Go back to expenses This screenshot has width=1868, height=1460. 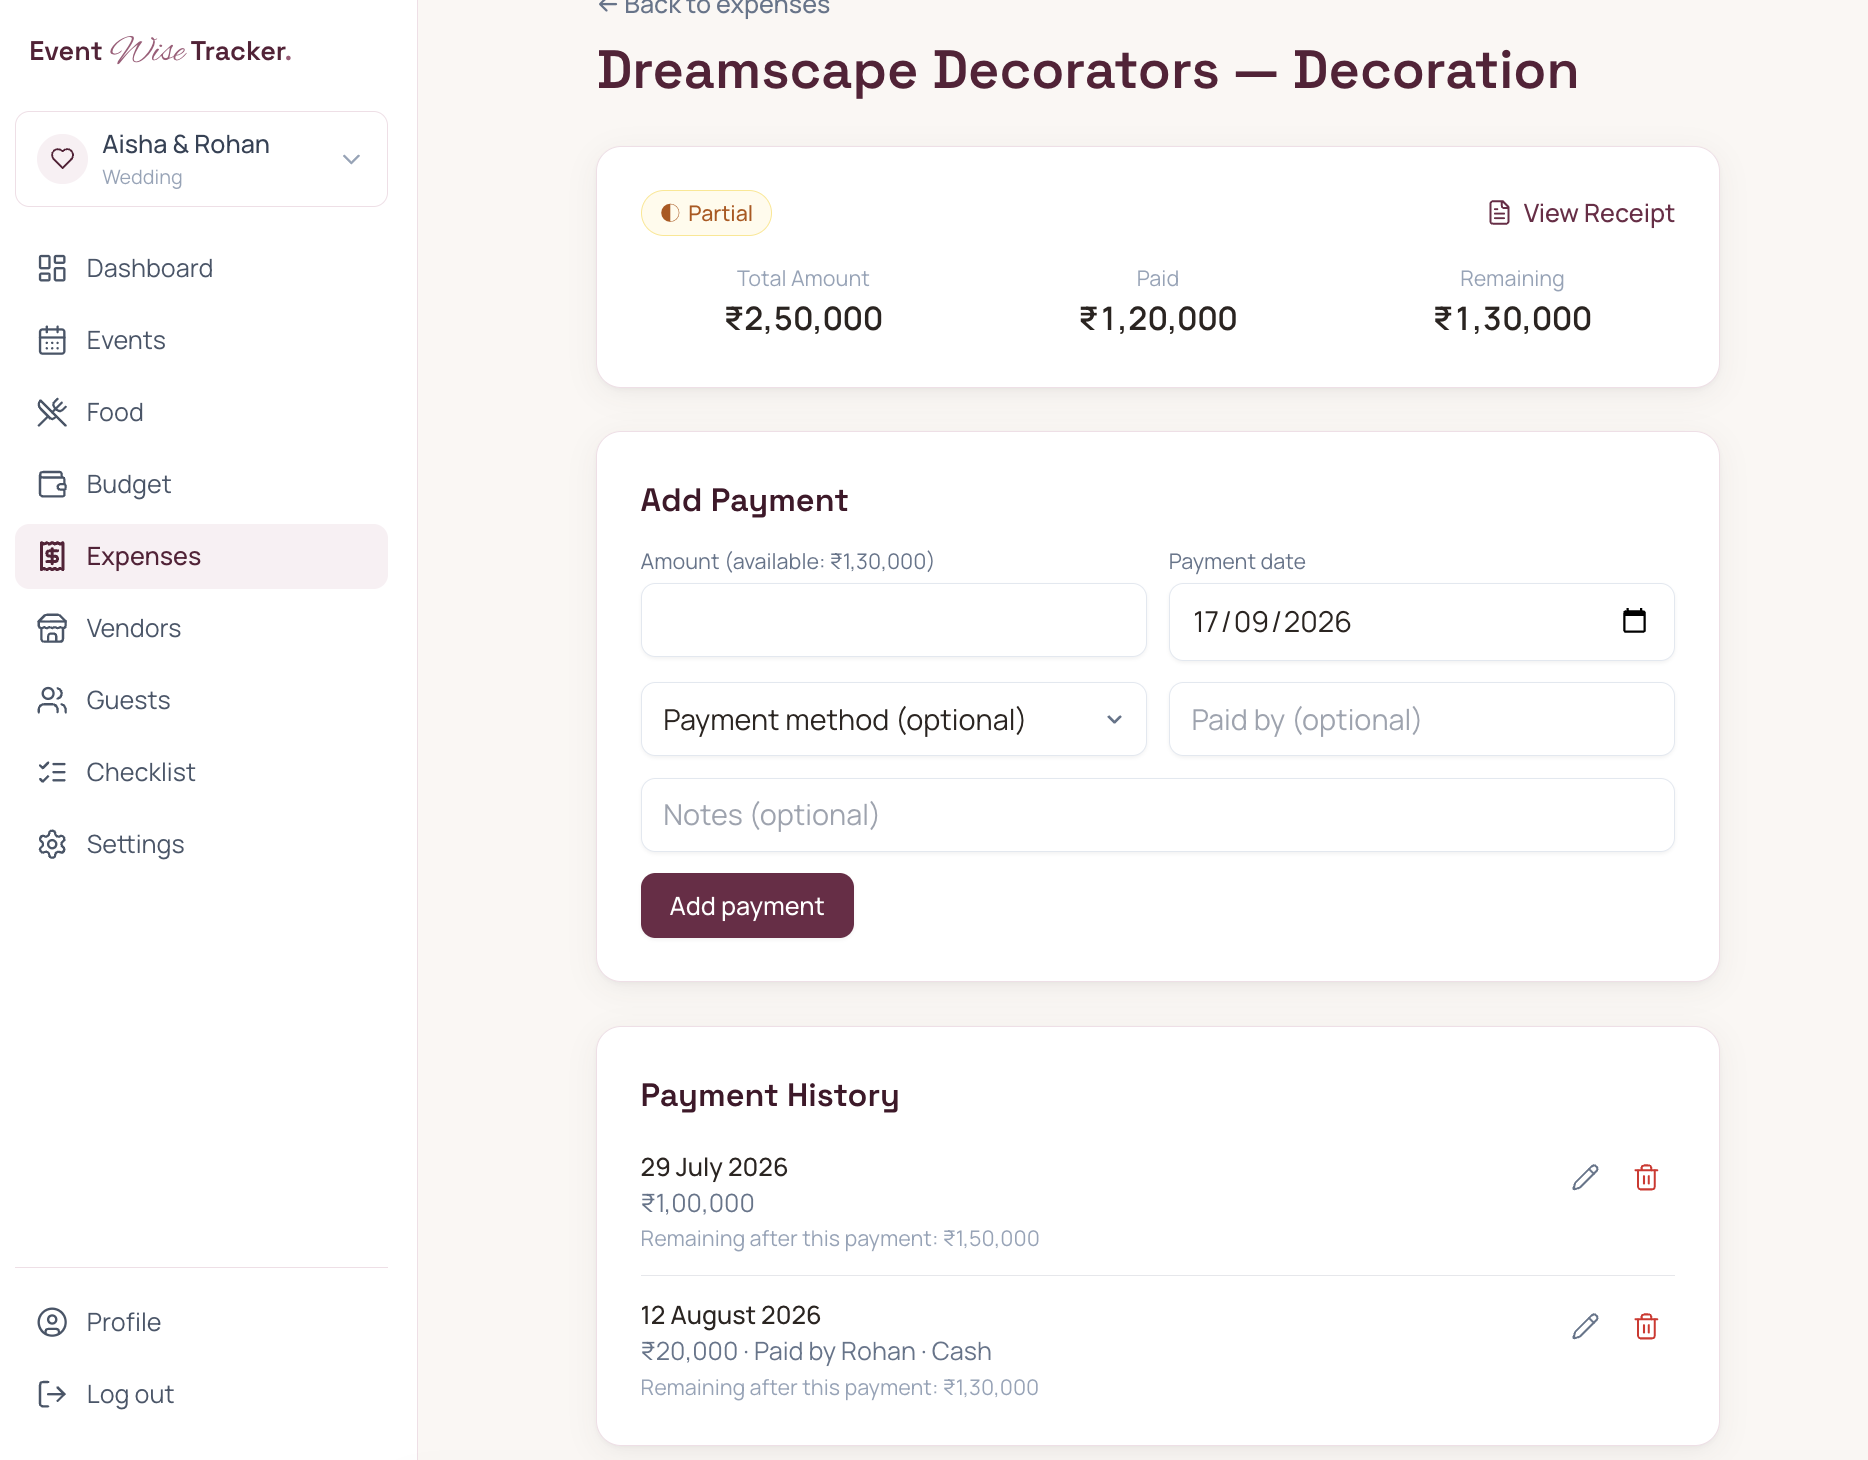click(714, 7)
